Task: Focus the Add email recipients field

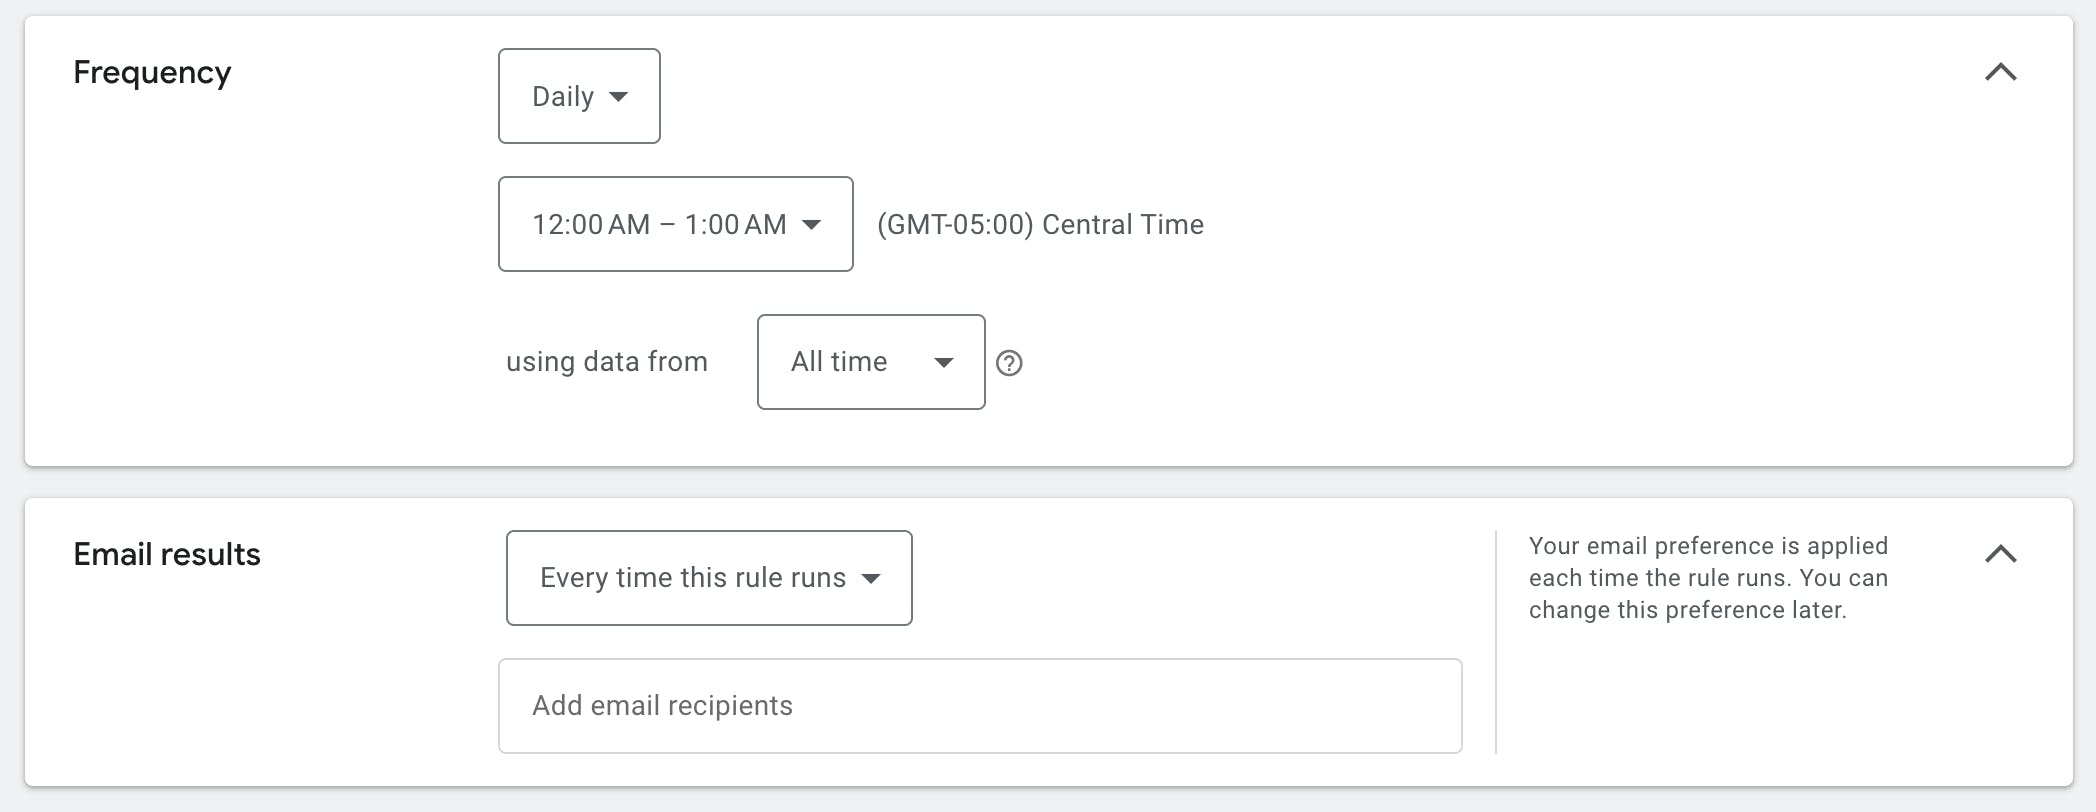Action: pos(980,706)
